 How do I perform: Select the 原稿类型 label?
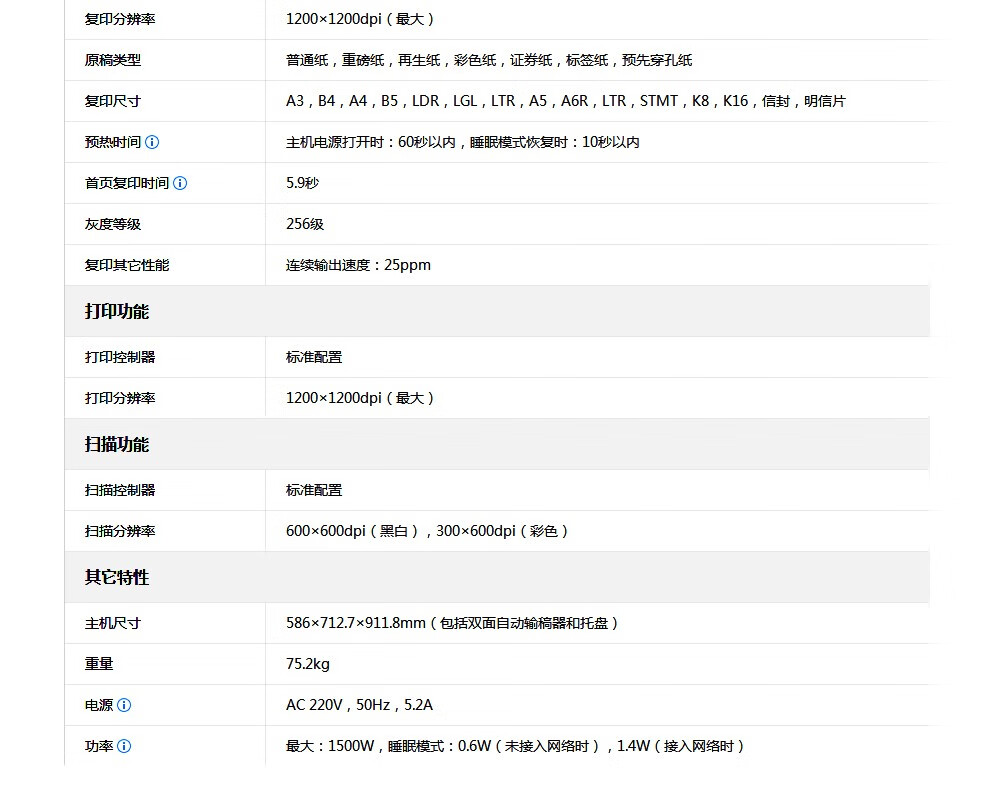tap(113, 60)
